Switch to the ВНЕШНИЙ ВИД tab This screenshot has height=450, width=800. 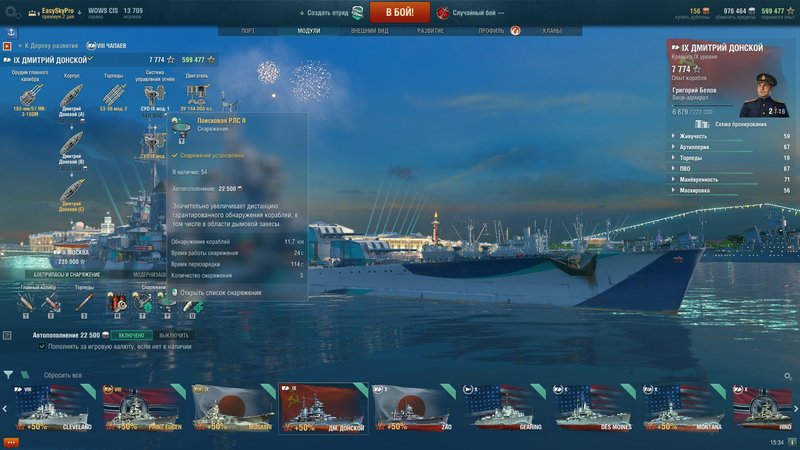tap(369, 31)
